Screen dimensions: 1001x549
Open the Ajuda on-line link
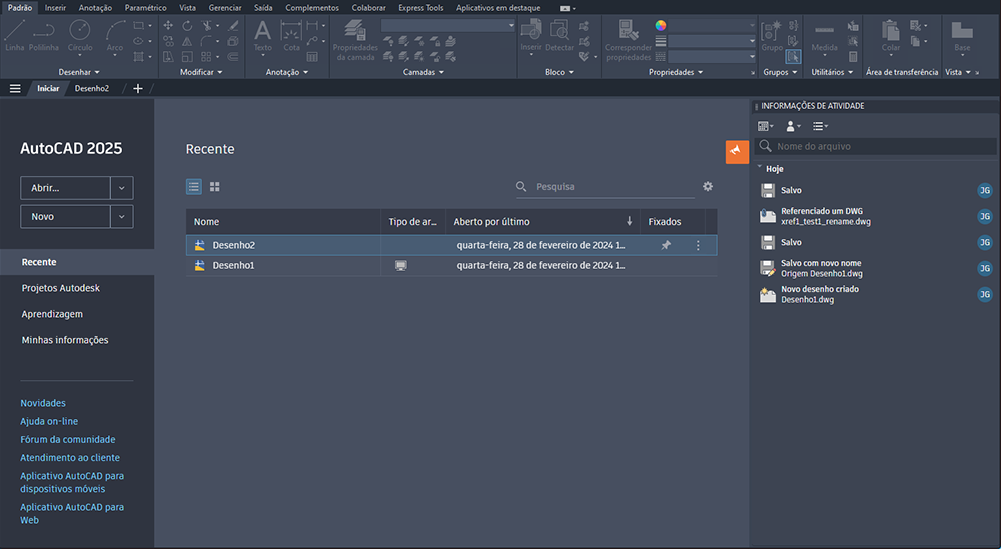pos(49,421)
